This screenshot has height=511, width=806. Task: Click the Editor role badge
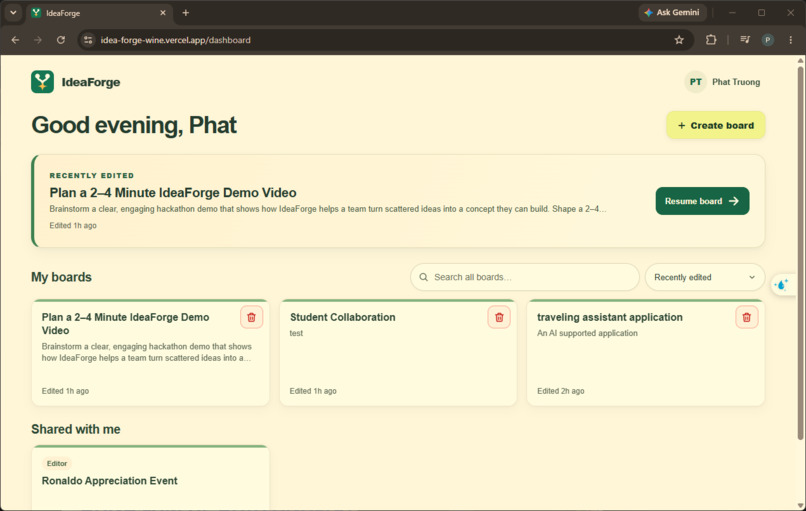pyautogui.click(x=57, y=463)
